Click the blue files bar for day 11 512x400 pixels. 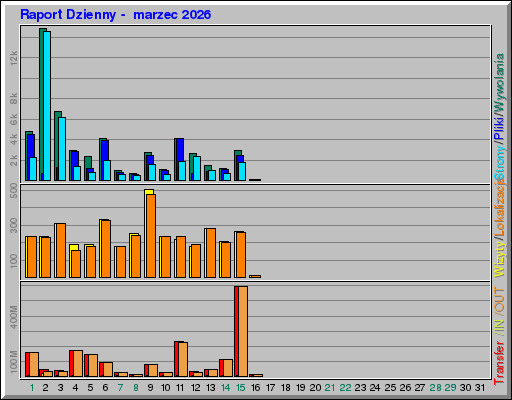(180, 150)
